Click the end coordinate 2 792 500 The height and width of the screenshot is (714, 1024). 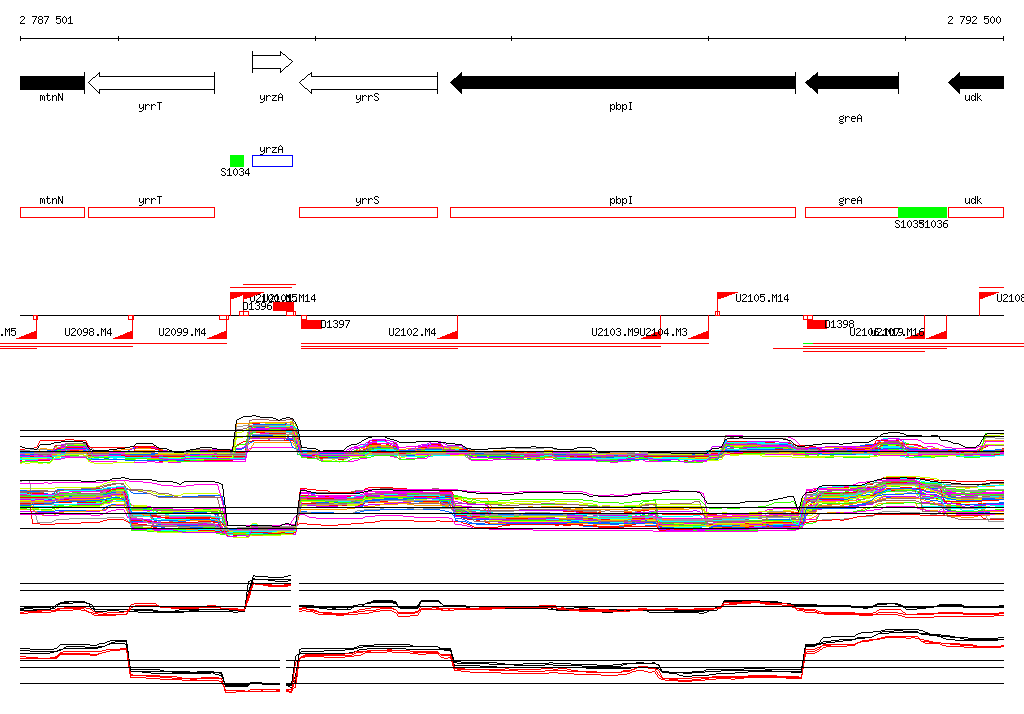pos(974,20)
